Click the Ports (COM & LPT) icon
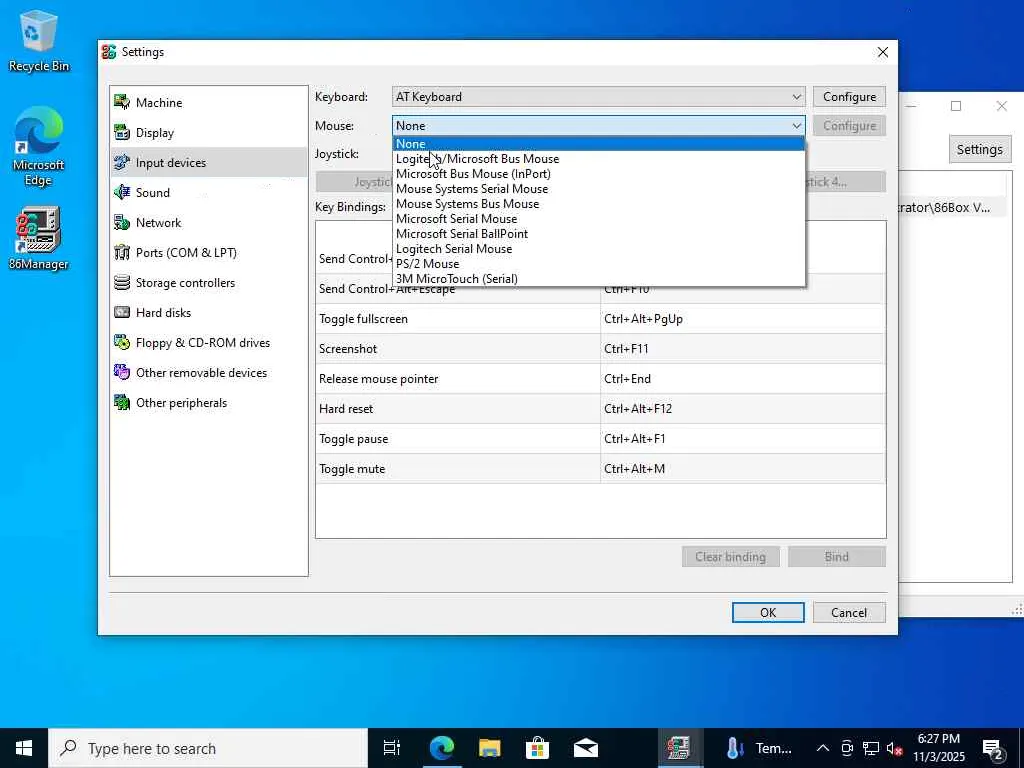The image size is (1024, 768). (122, 253)
